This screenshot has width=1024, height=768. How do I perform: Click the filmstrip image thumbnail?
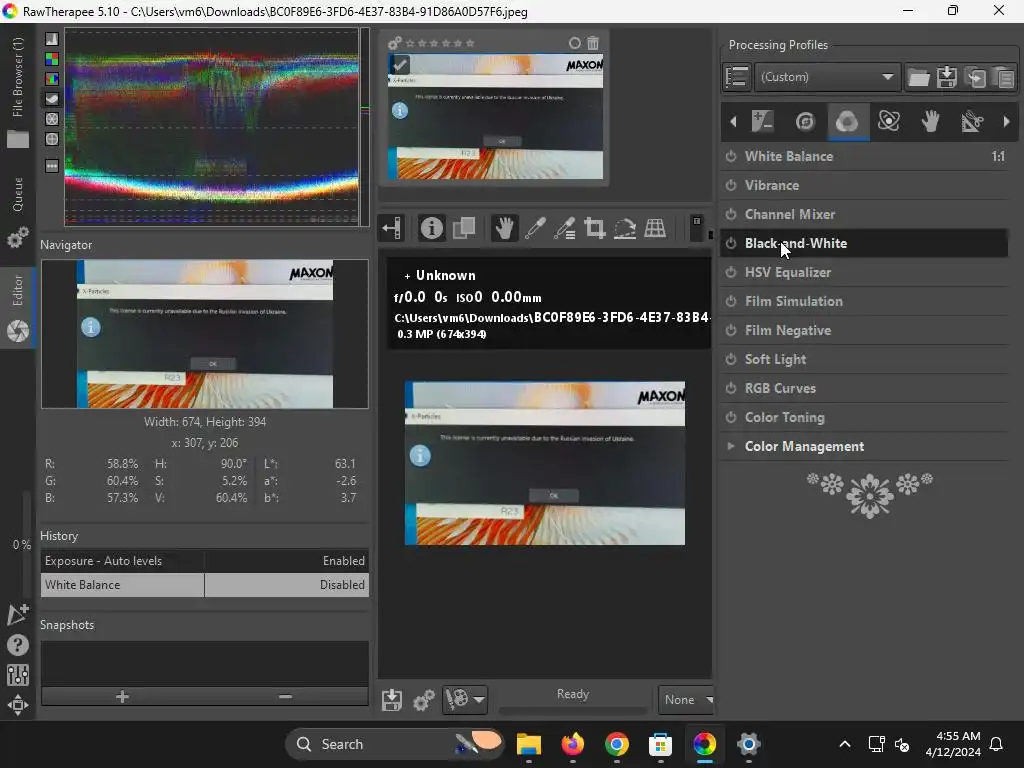(x=496, y=116)
